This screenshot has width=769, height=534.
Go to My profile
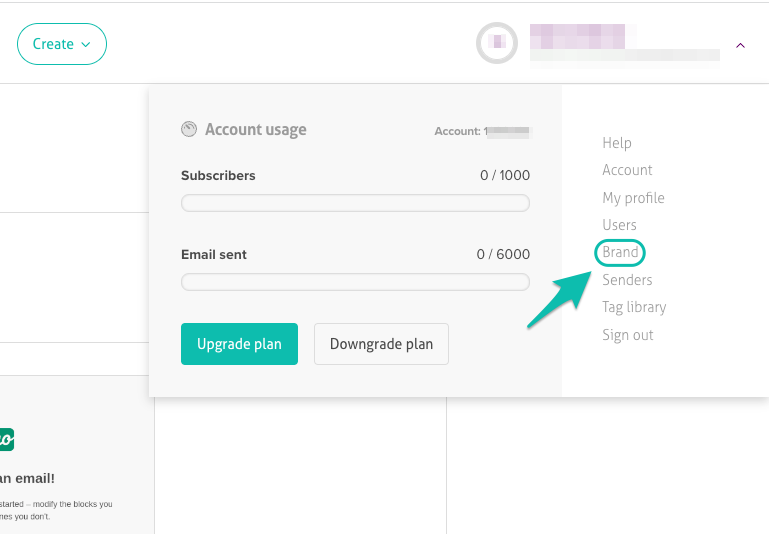pos(633,198)
